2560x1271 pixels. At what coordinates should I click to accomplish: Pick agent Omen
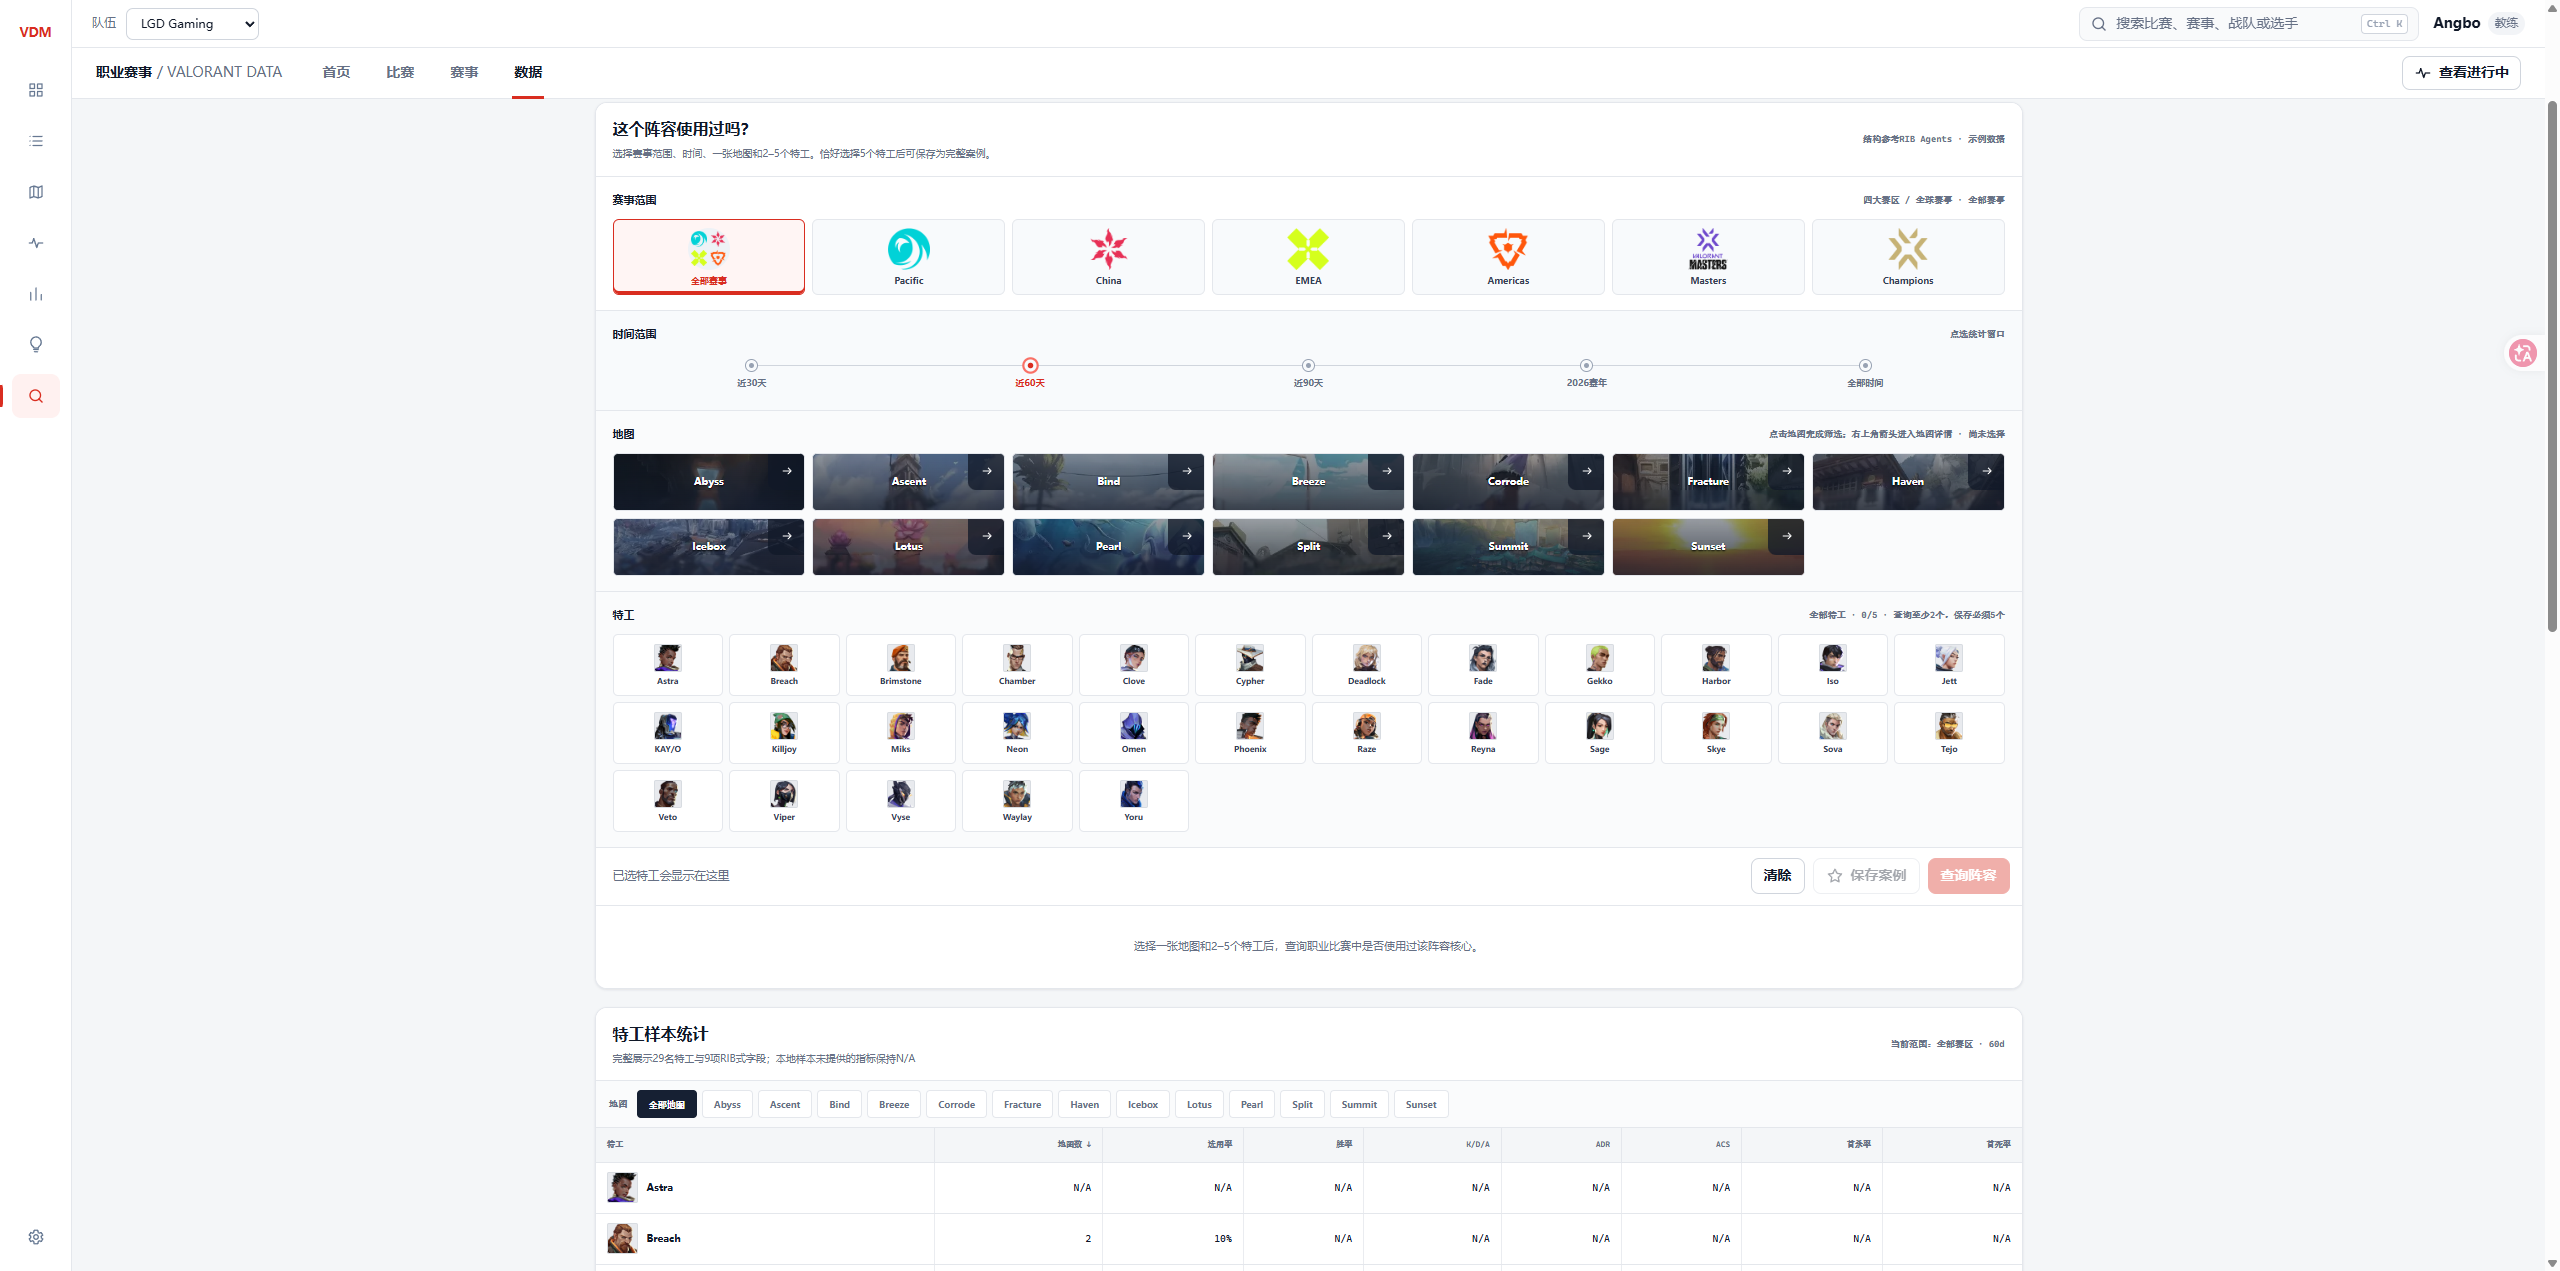point(1134,733)
